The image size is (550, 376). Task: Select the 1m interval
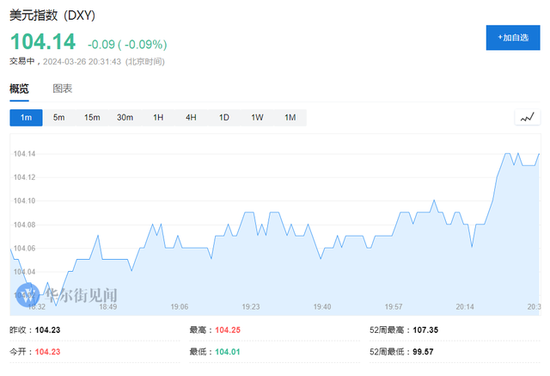(x=26, y=118)
